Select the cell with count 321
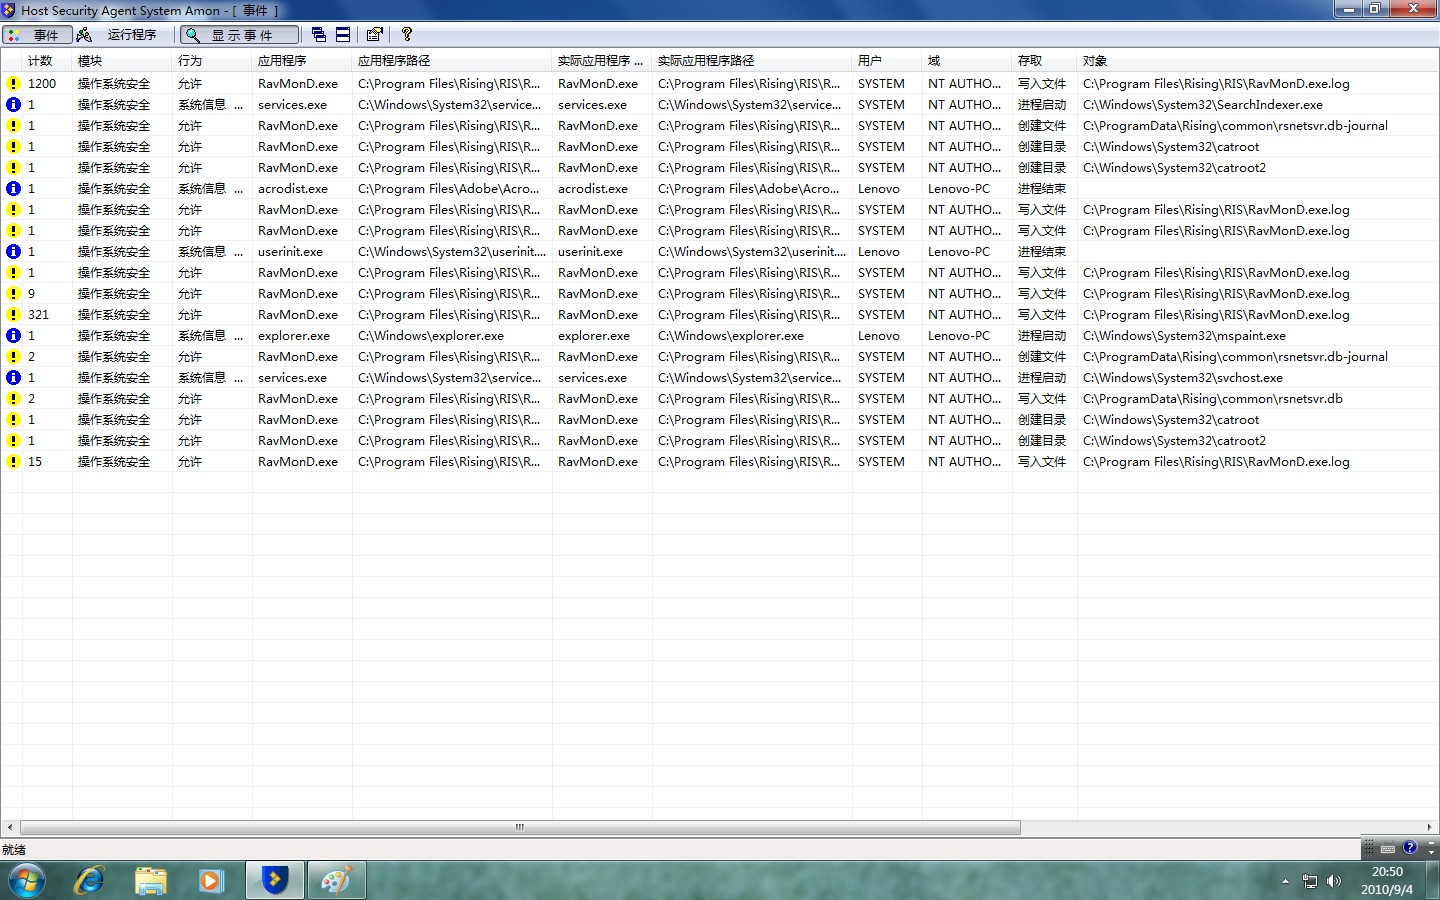This screenshot has height=900, width=1440. click(38, 315)
